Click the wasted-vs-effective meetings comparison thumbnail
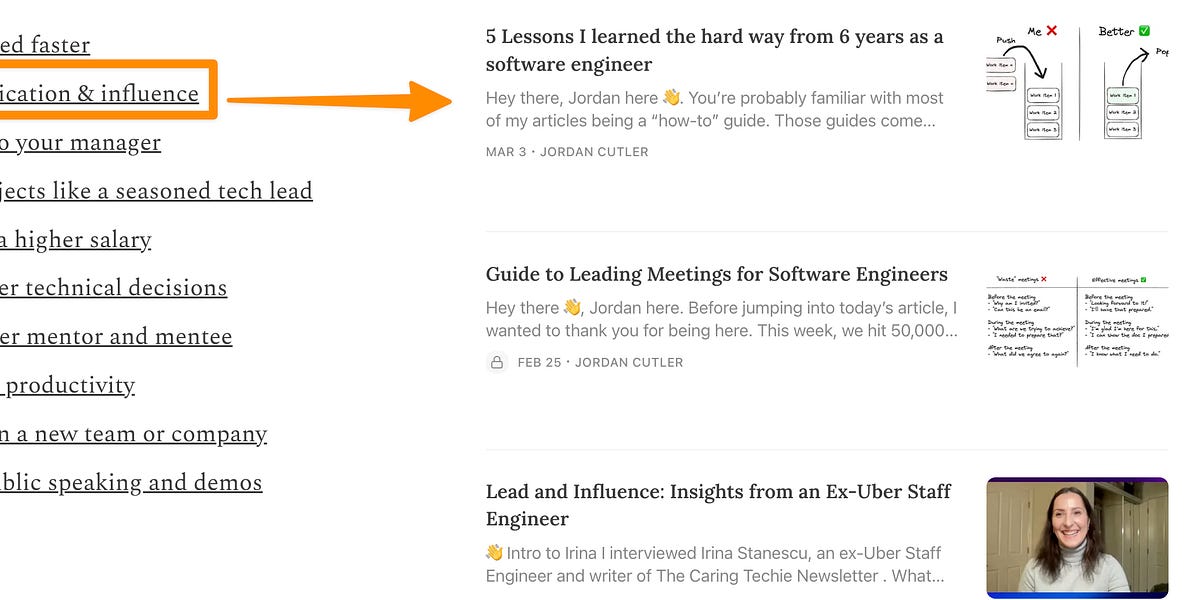 pos(1075,315)
